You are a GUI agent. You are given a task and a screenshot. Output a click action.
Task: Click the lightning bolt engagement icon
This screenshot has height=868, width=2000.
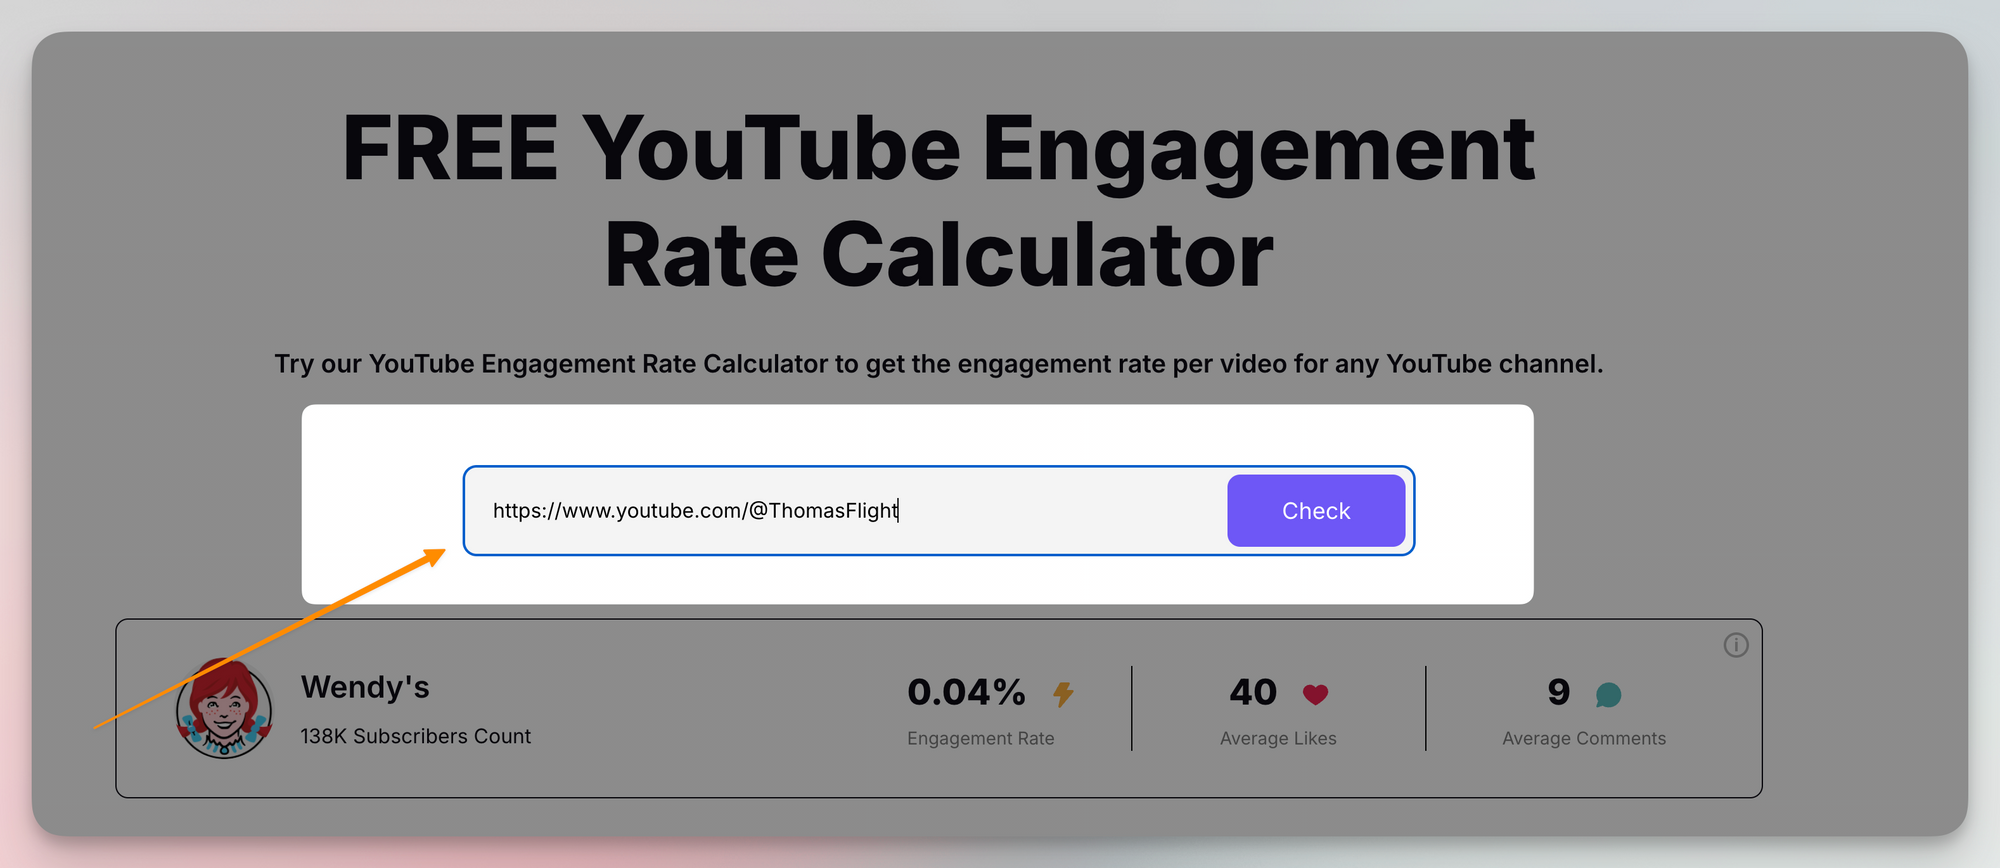pyautogui.click(x=1063, y=693)
